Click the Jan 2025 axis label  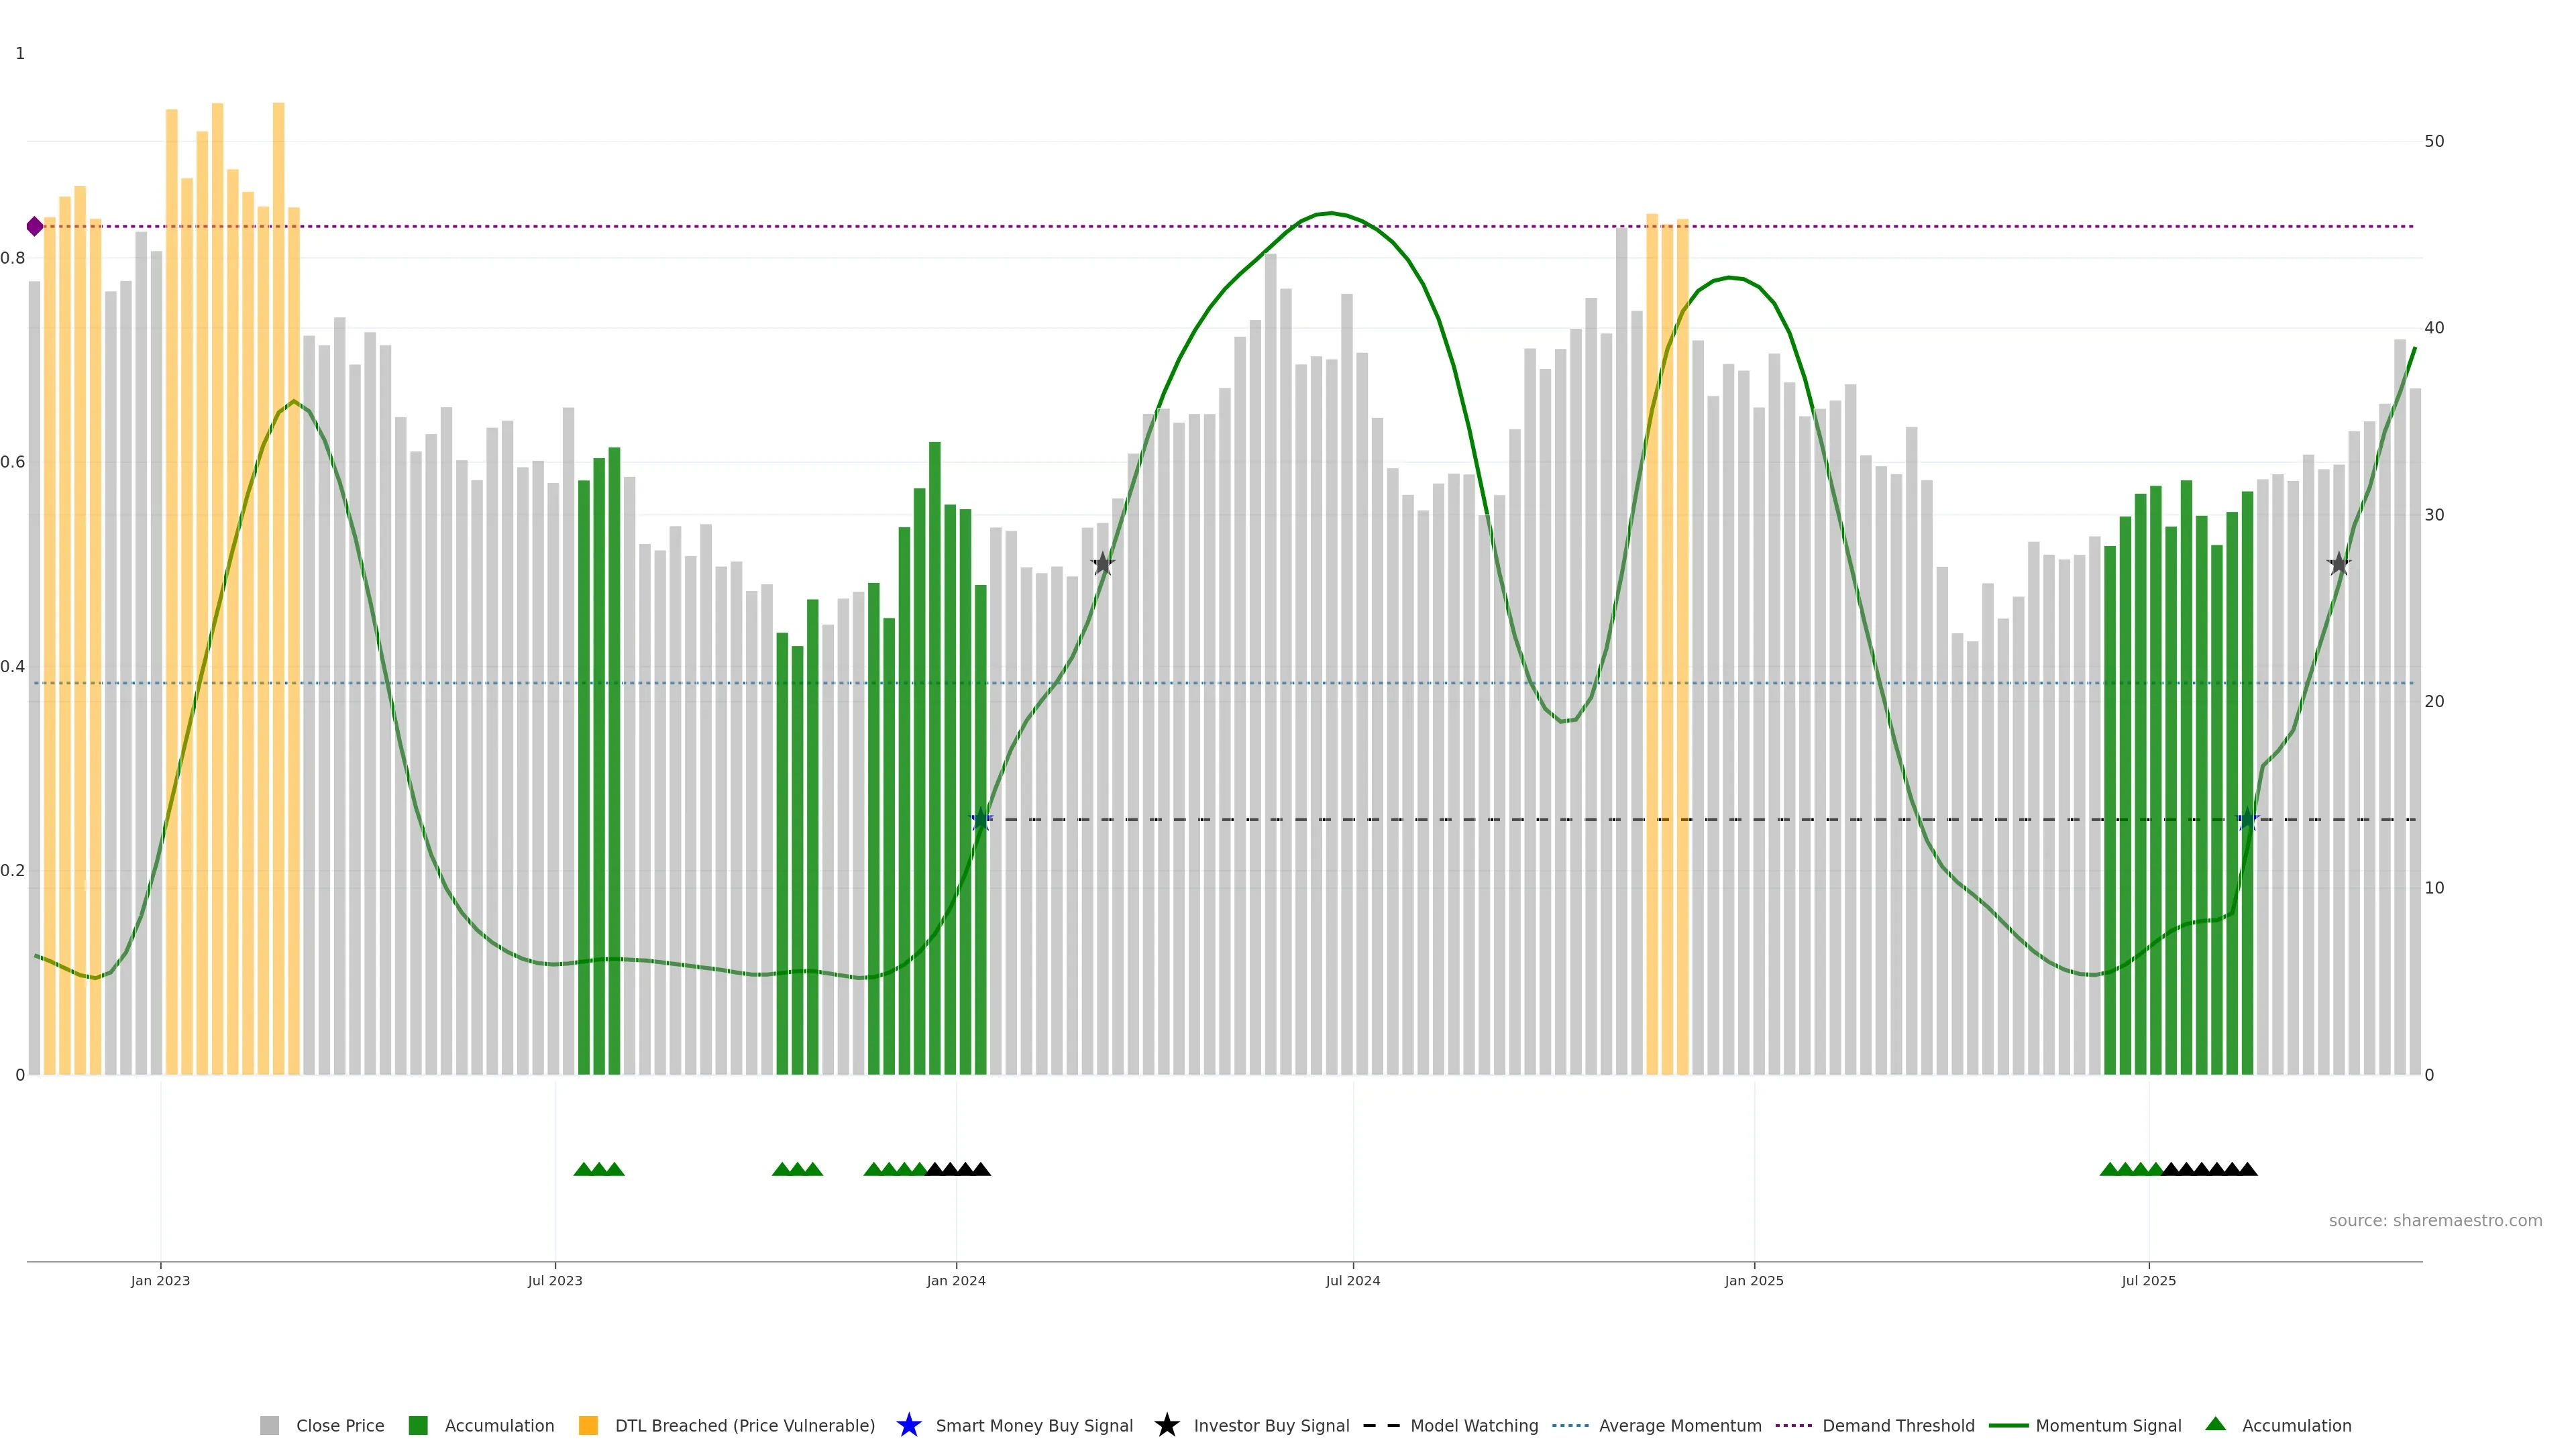tap(1753, 1281)
